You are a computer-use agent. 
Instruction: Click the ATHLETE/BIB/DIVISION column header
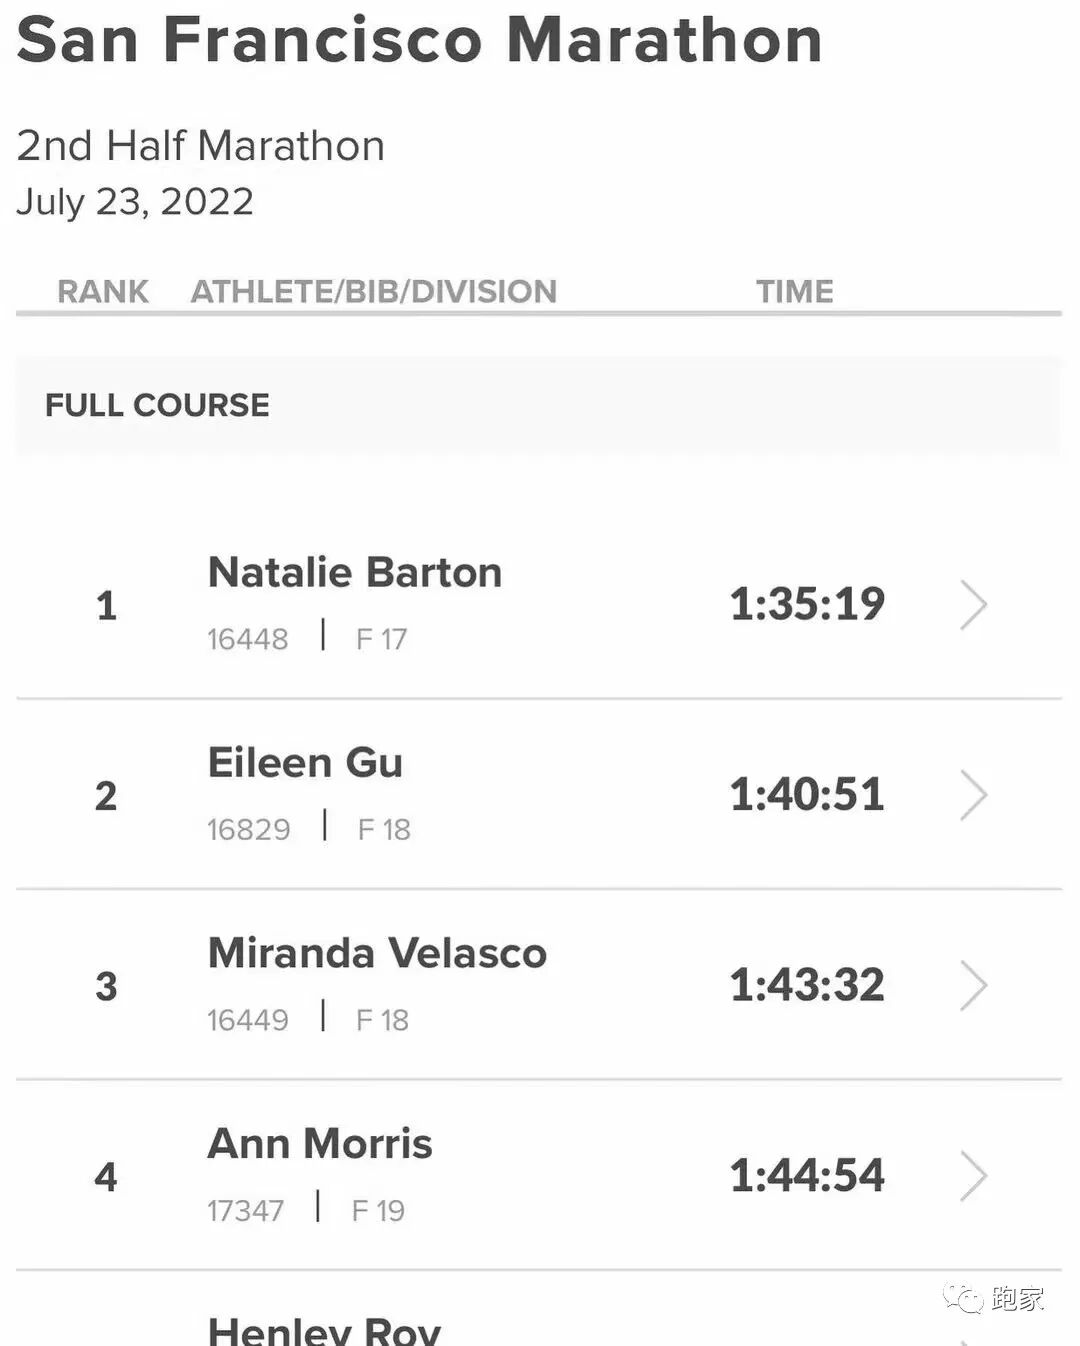click(x=373, y=291)
